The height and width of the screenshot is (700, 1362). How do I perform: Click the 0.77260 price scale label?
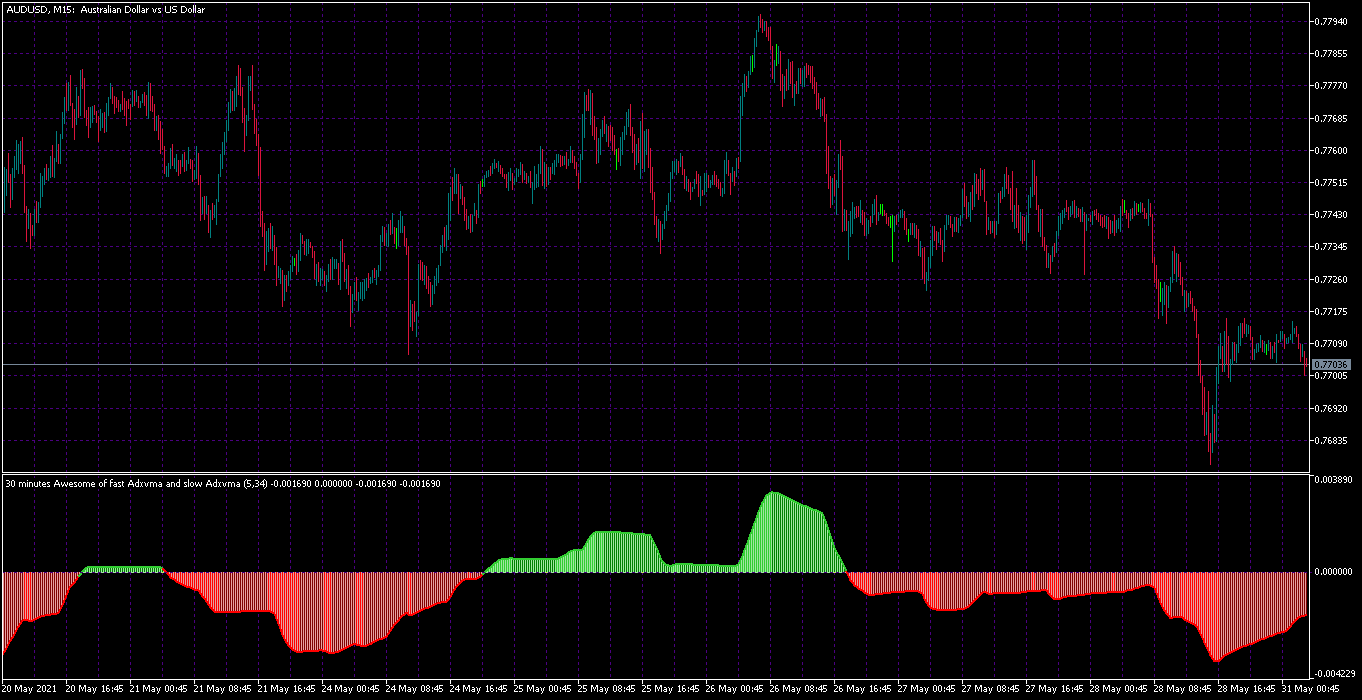[x=1332, y=279]
